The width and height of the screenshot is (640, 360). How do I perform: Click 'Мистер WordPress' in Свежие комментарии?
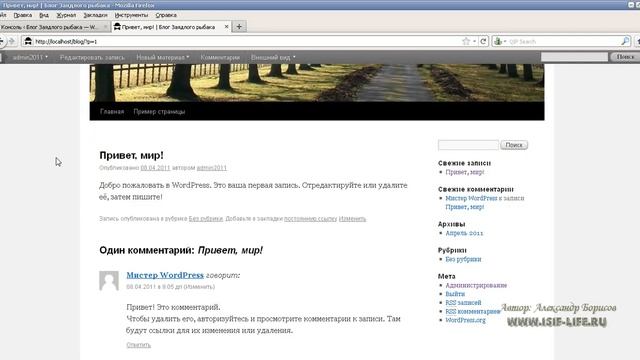click(x=471, y=198)
